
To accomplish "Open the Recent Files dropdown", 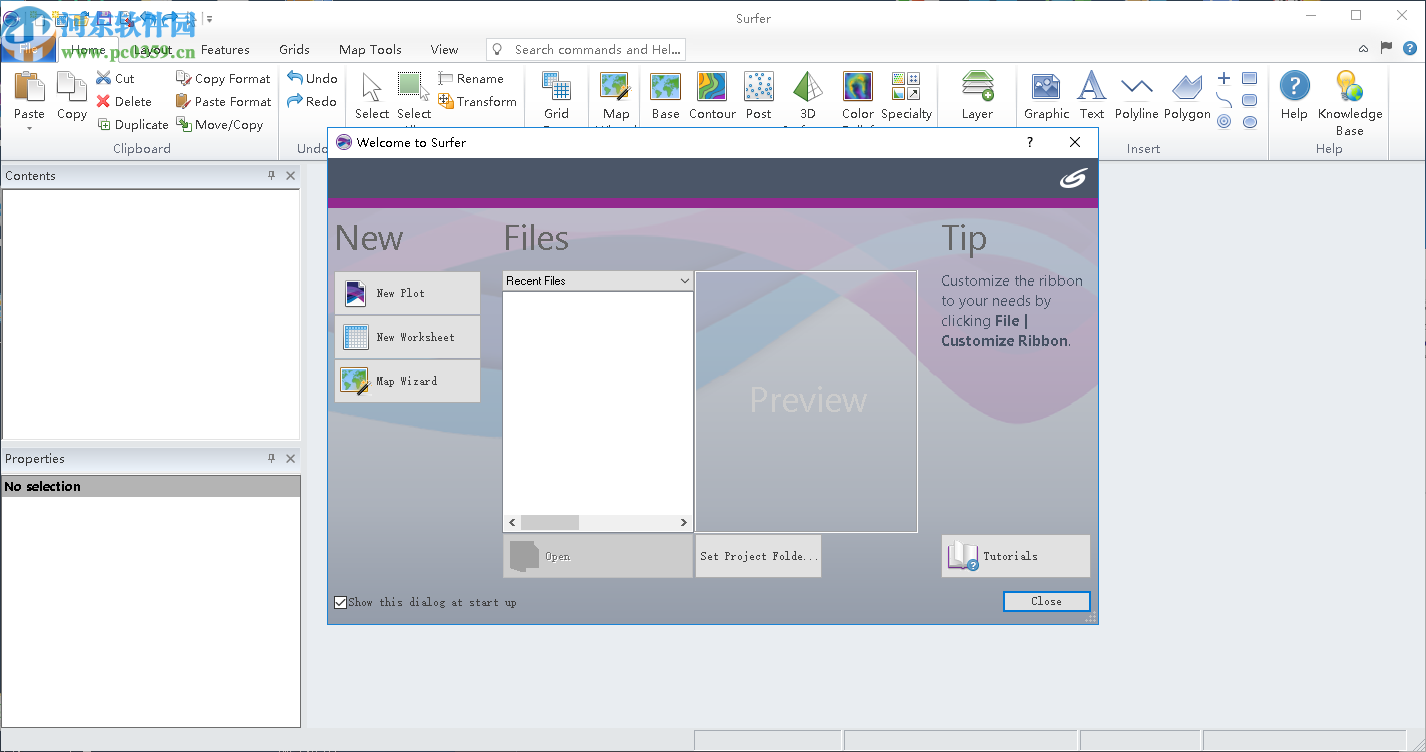I will pos(683,280).
